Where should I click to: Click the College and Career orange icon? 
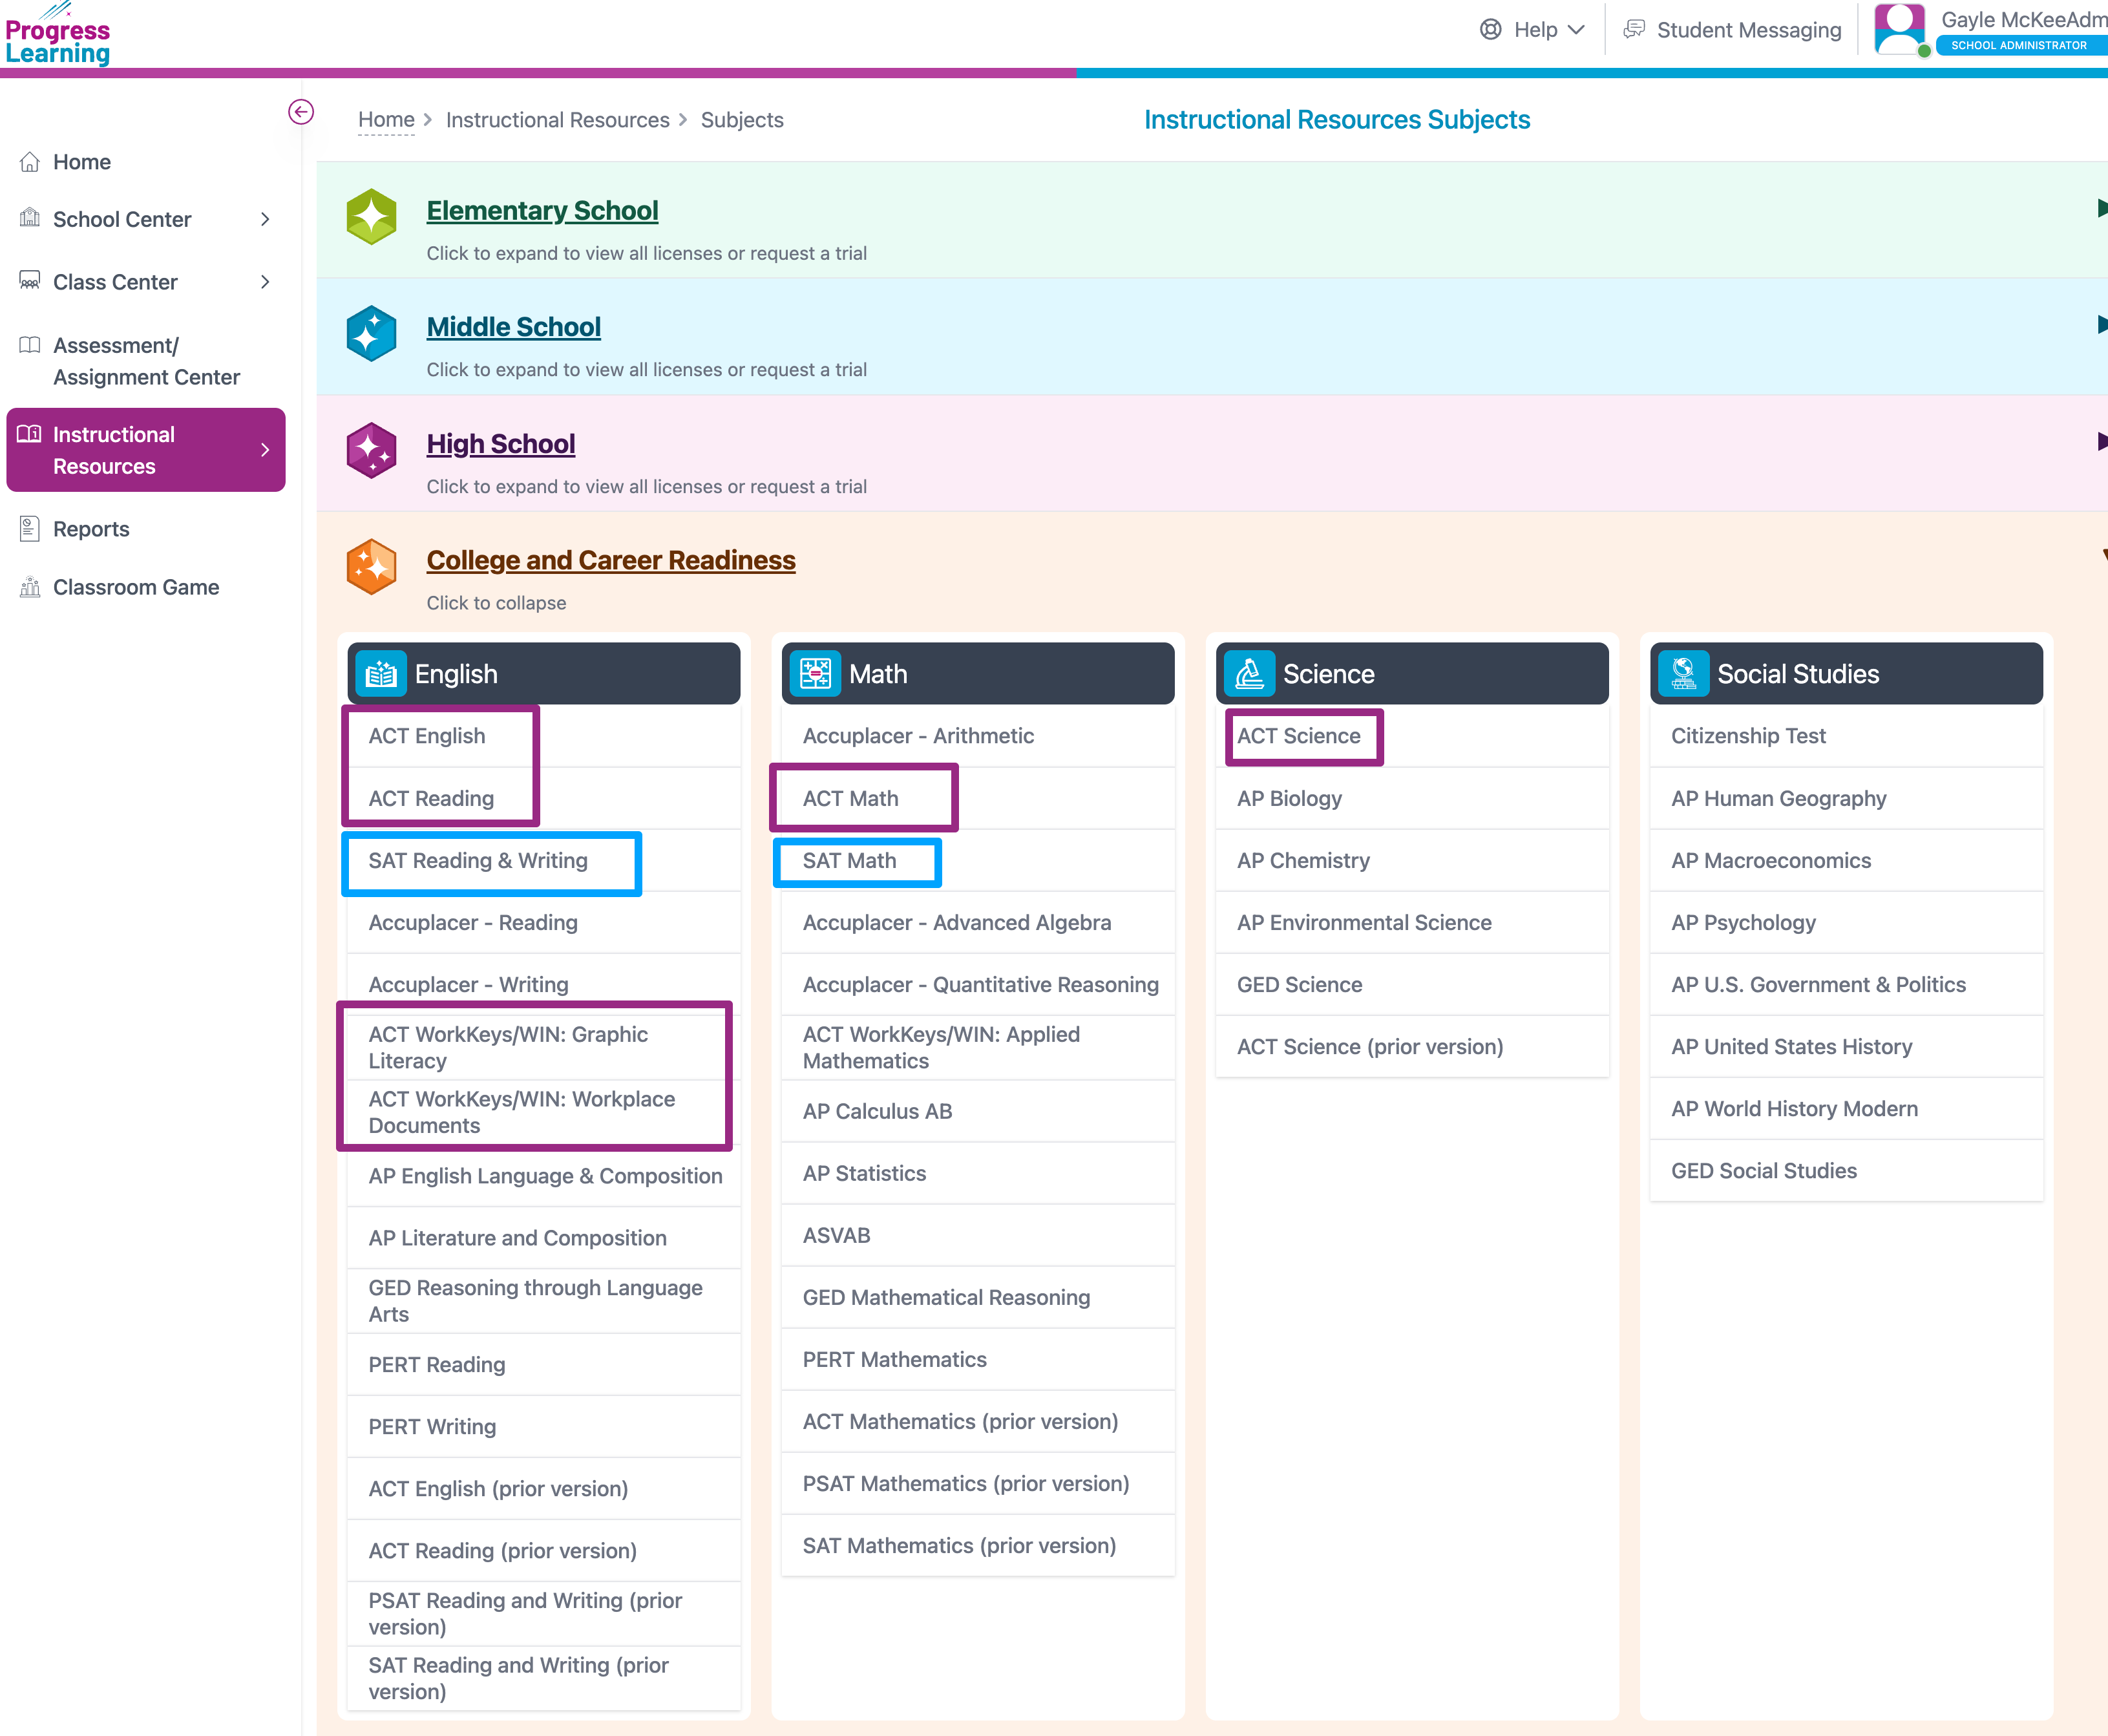point(371,566)
